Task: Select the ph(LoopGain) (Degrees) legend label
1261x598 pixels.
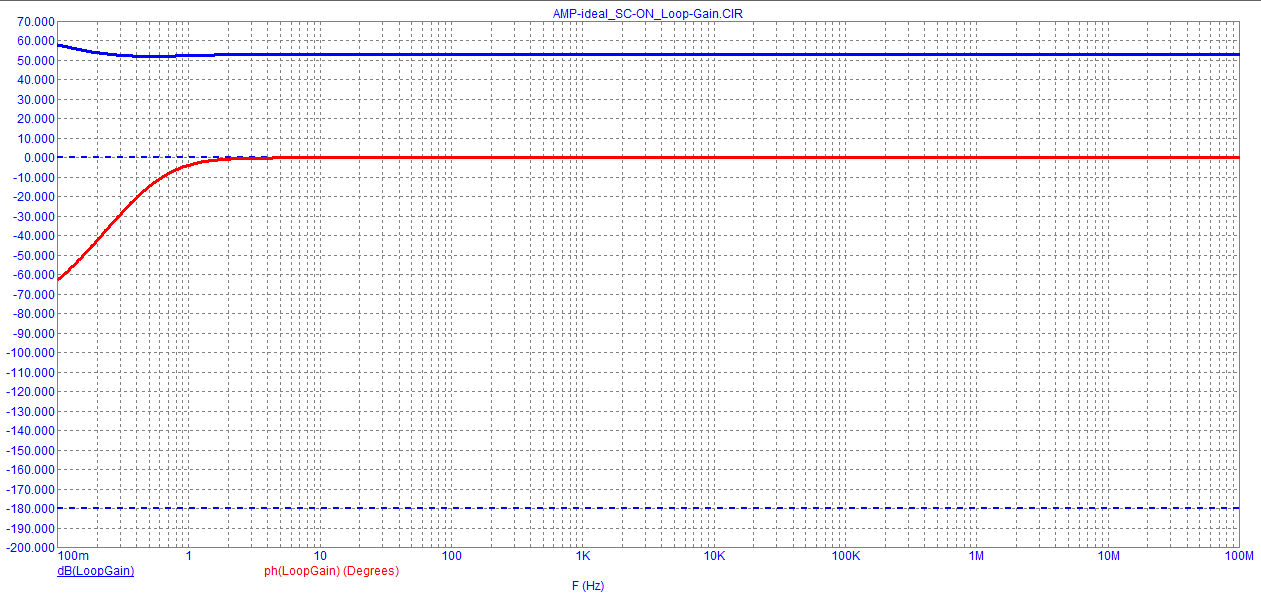Action: coord(331,571)
